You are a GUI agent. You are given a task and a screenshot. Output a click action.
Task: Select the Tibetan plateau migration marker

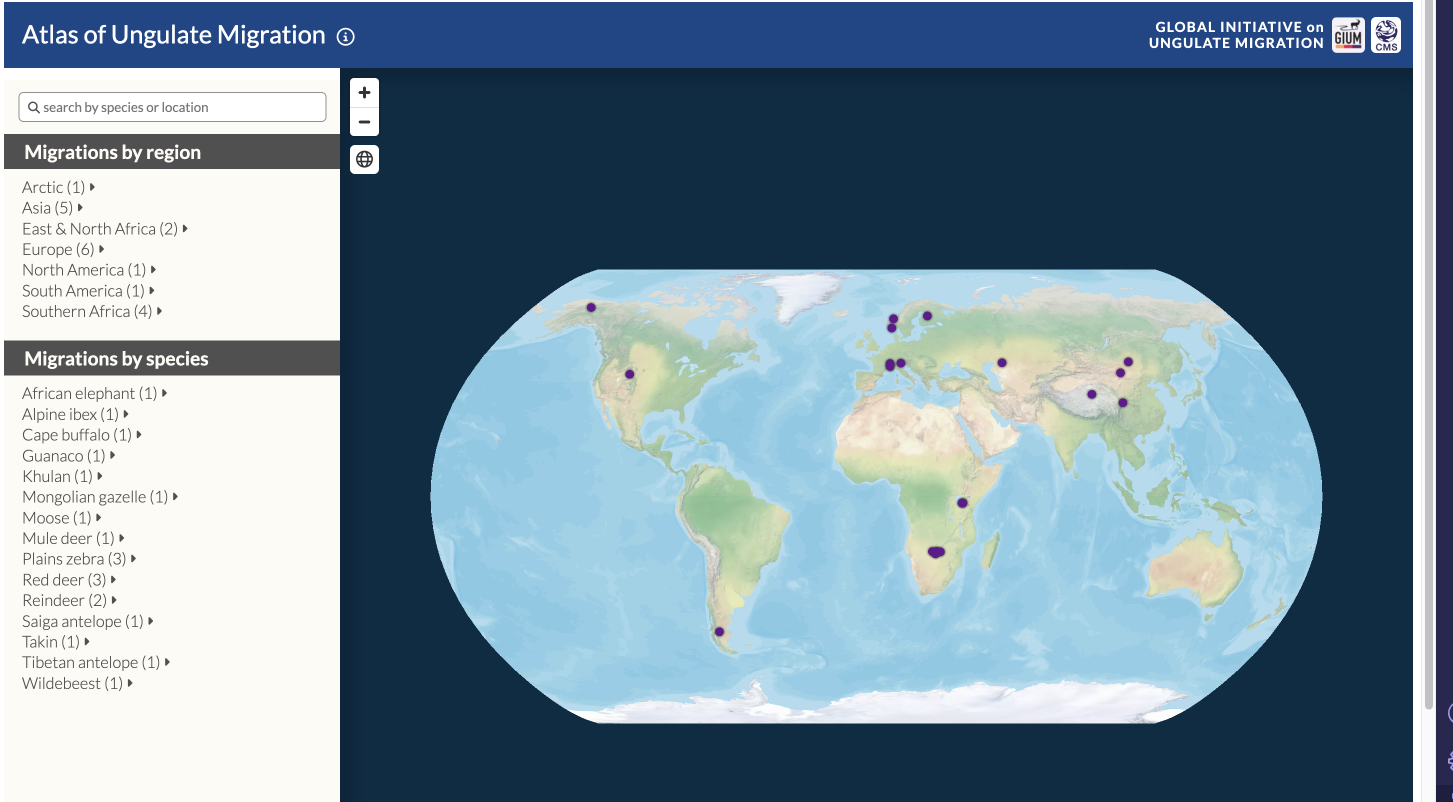[x=1092, y=394]
